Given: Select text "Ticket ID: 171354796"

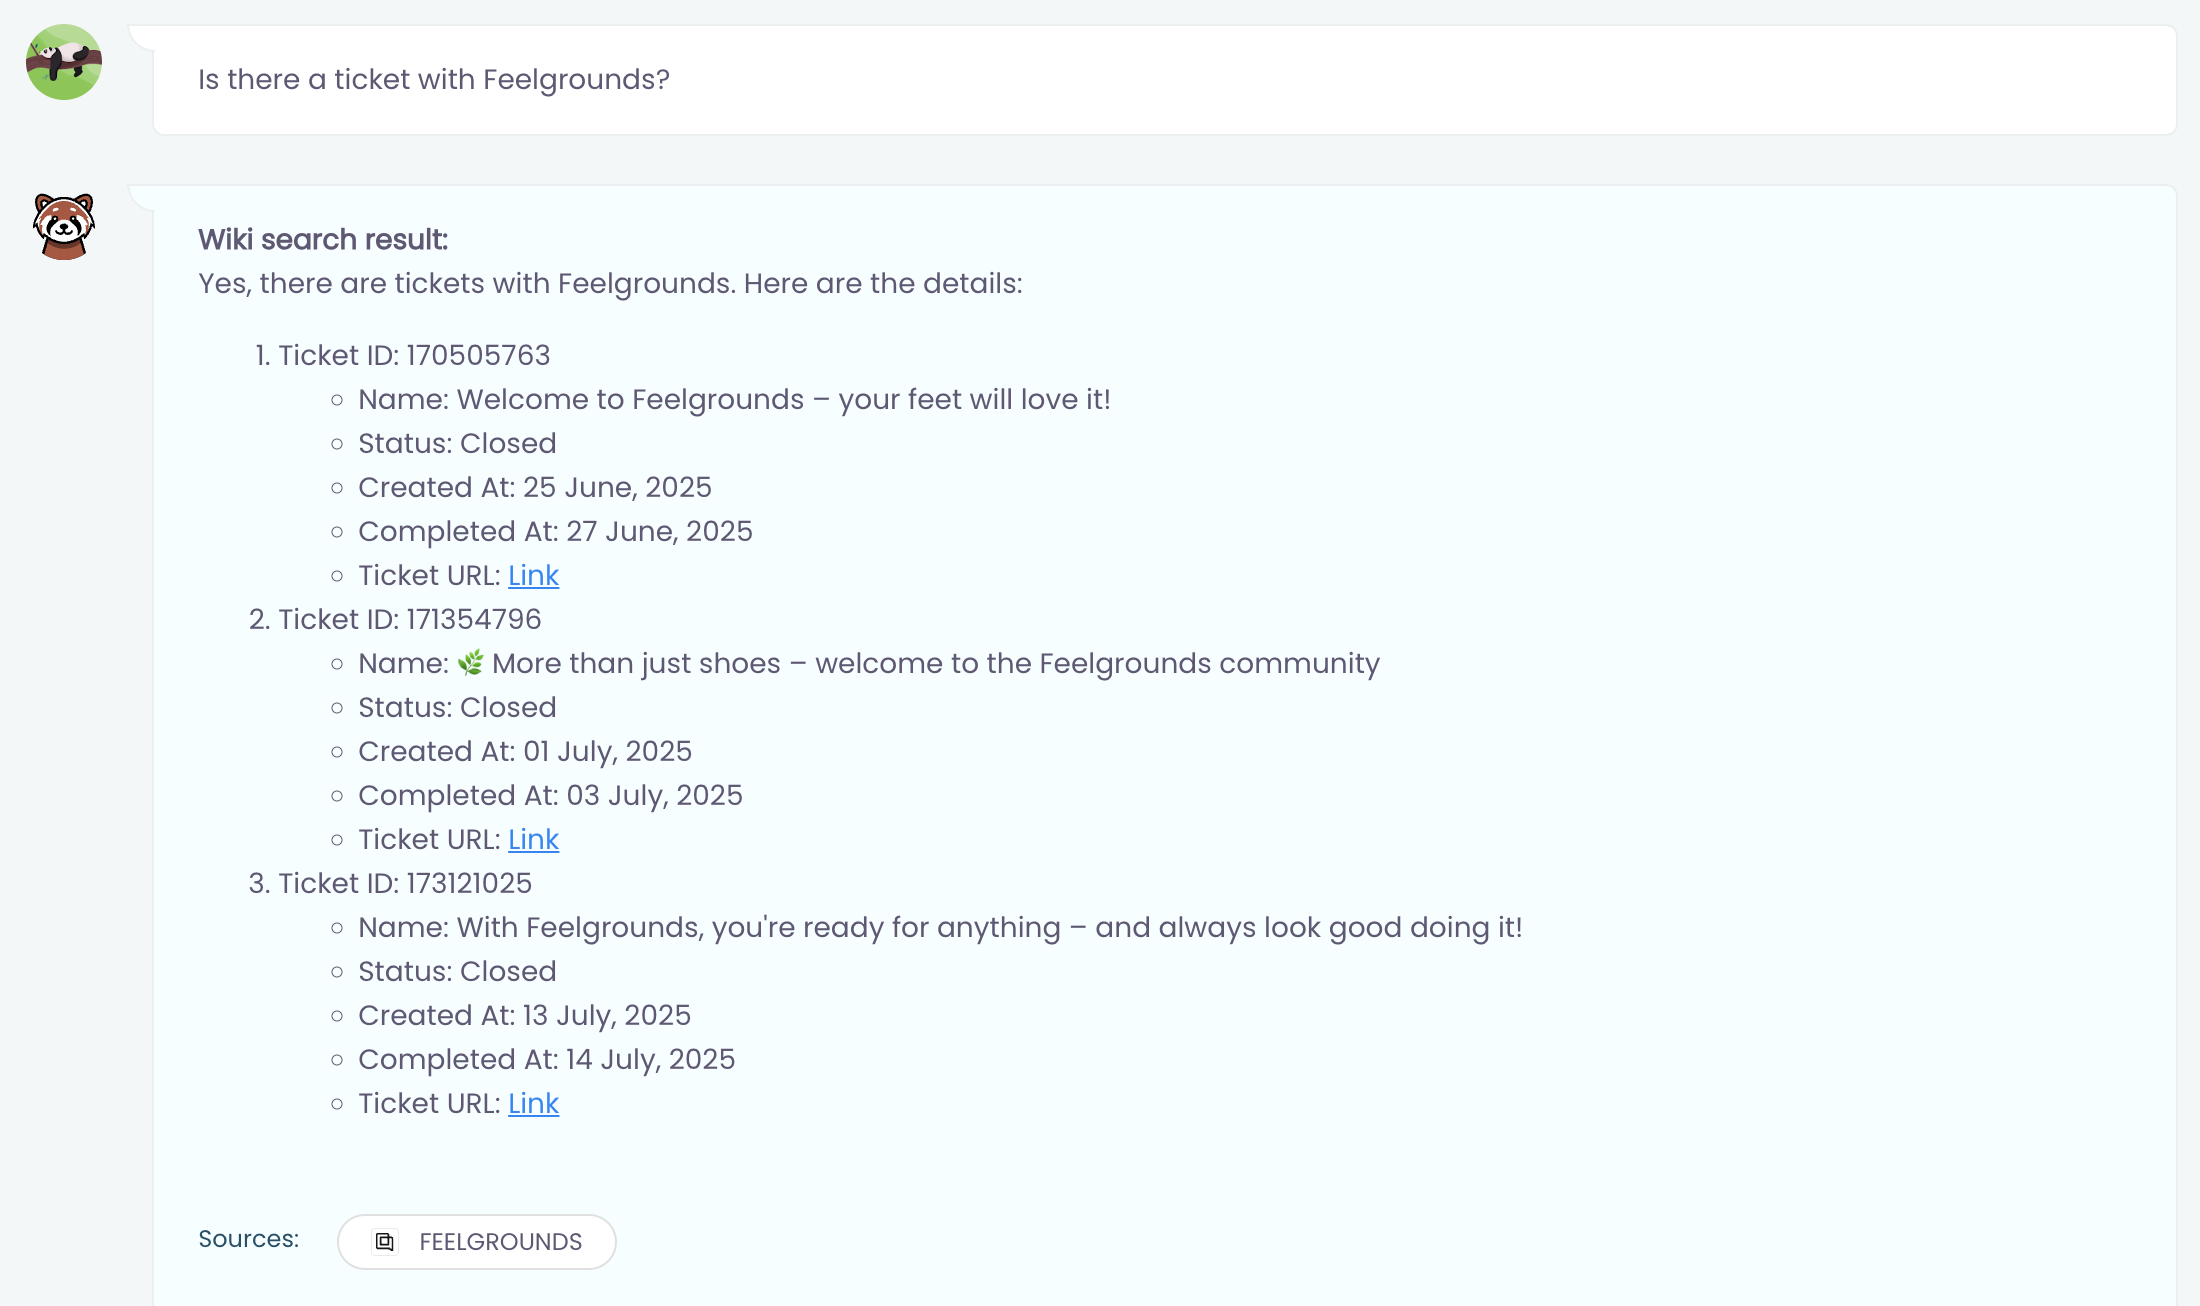Looking at the screenshot, I should coord(410,619).
